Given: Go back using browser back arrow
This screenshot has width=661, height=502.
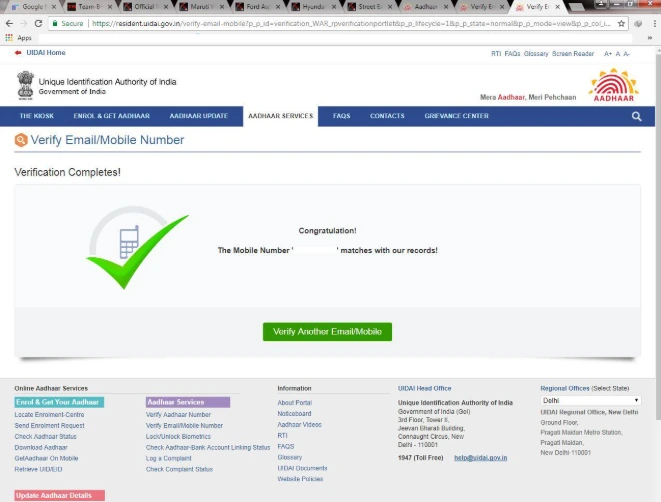Looking at the screenshot, I should [x=9, y=24].
